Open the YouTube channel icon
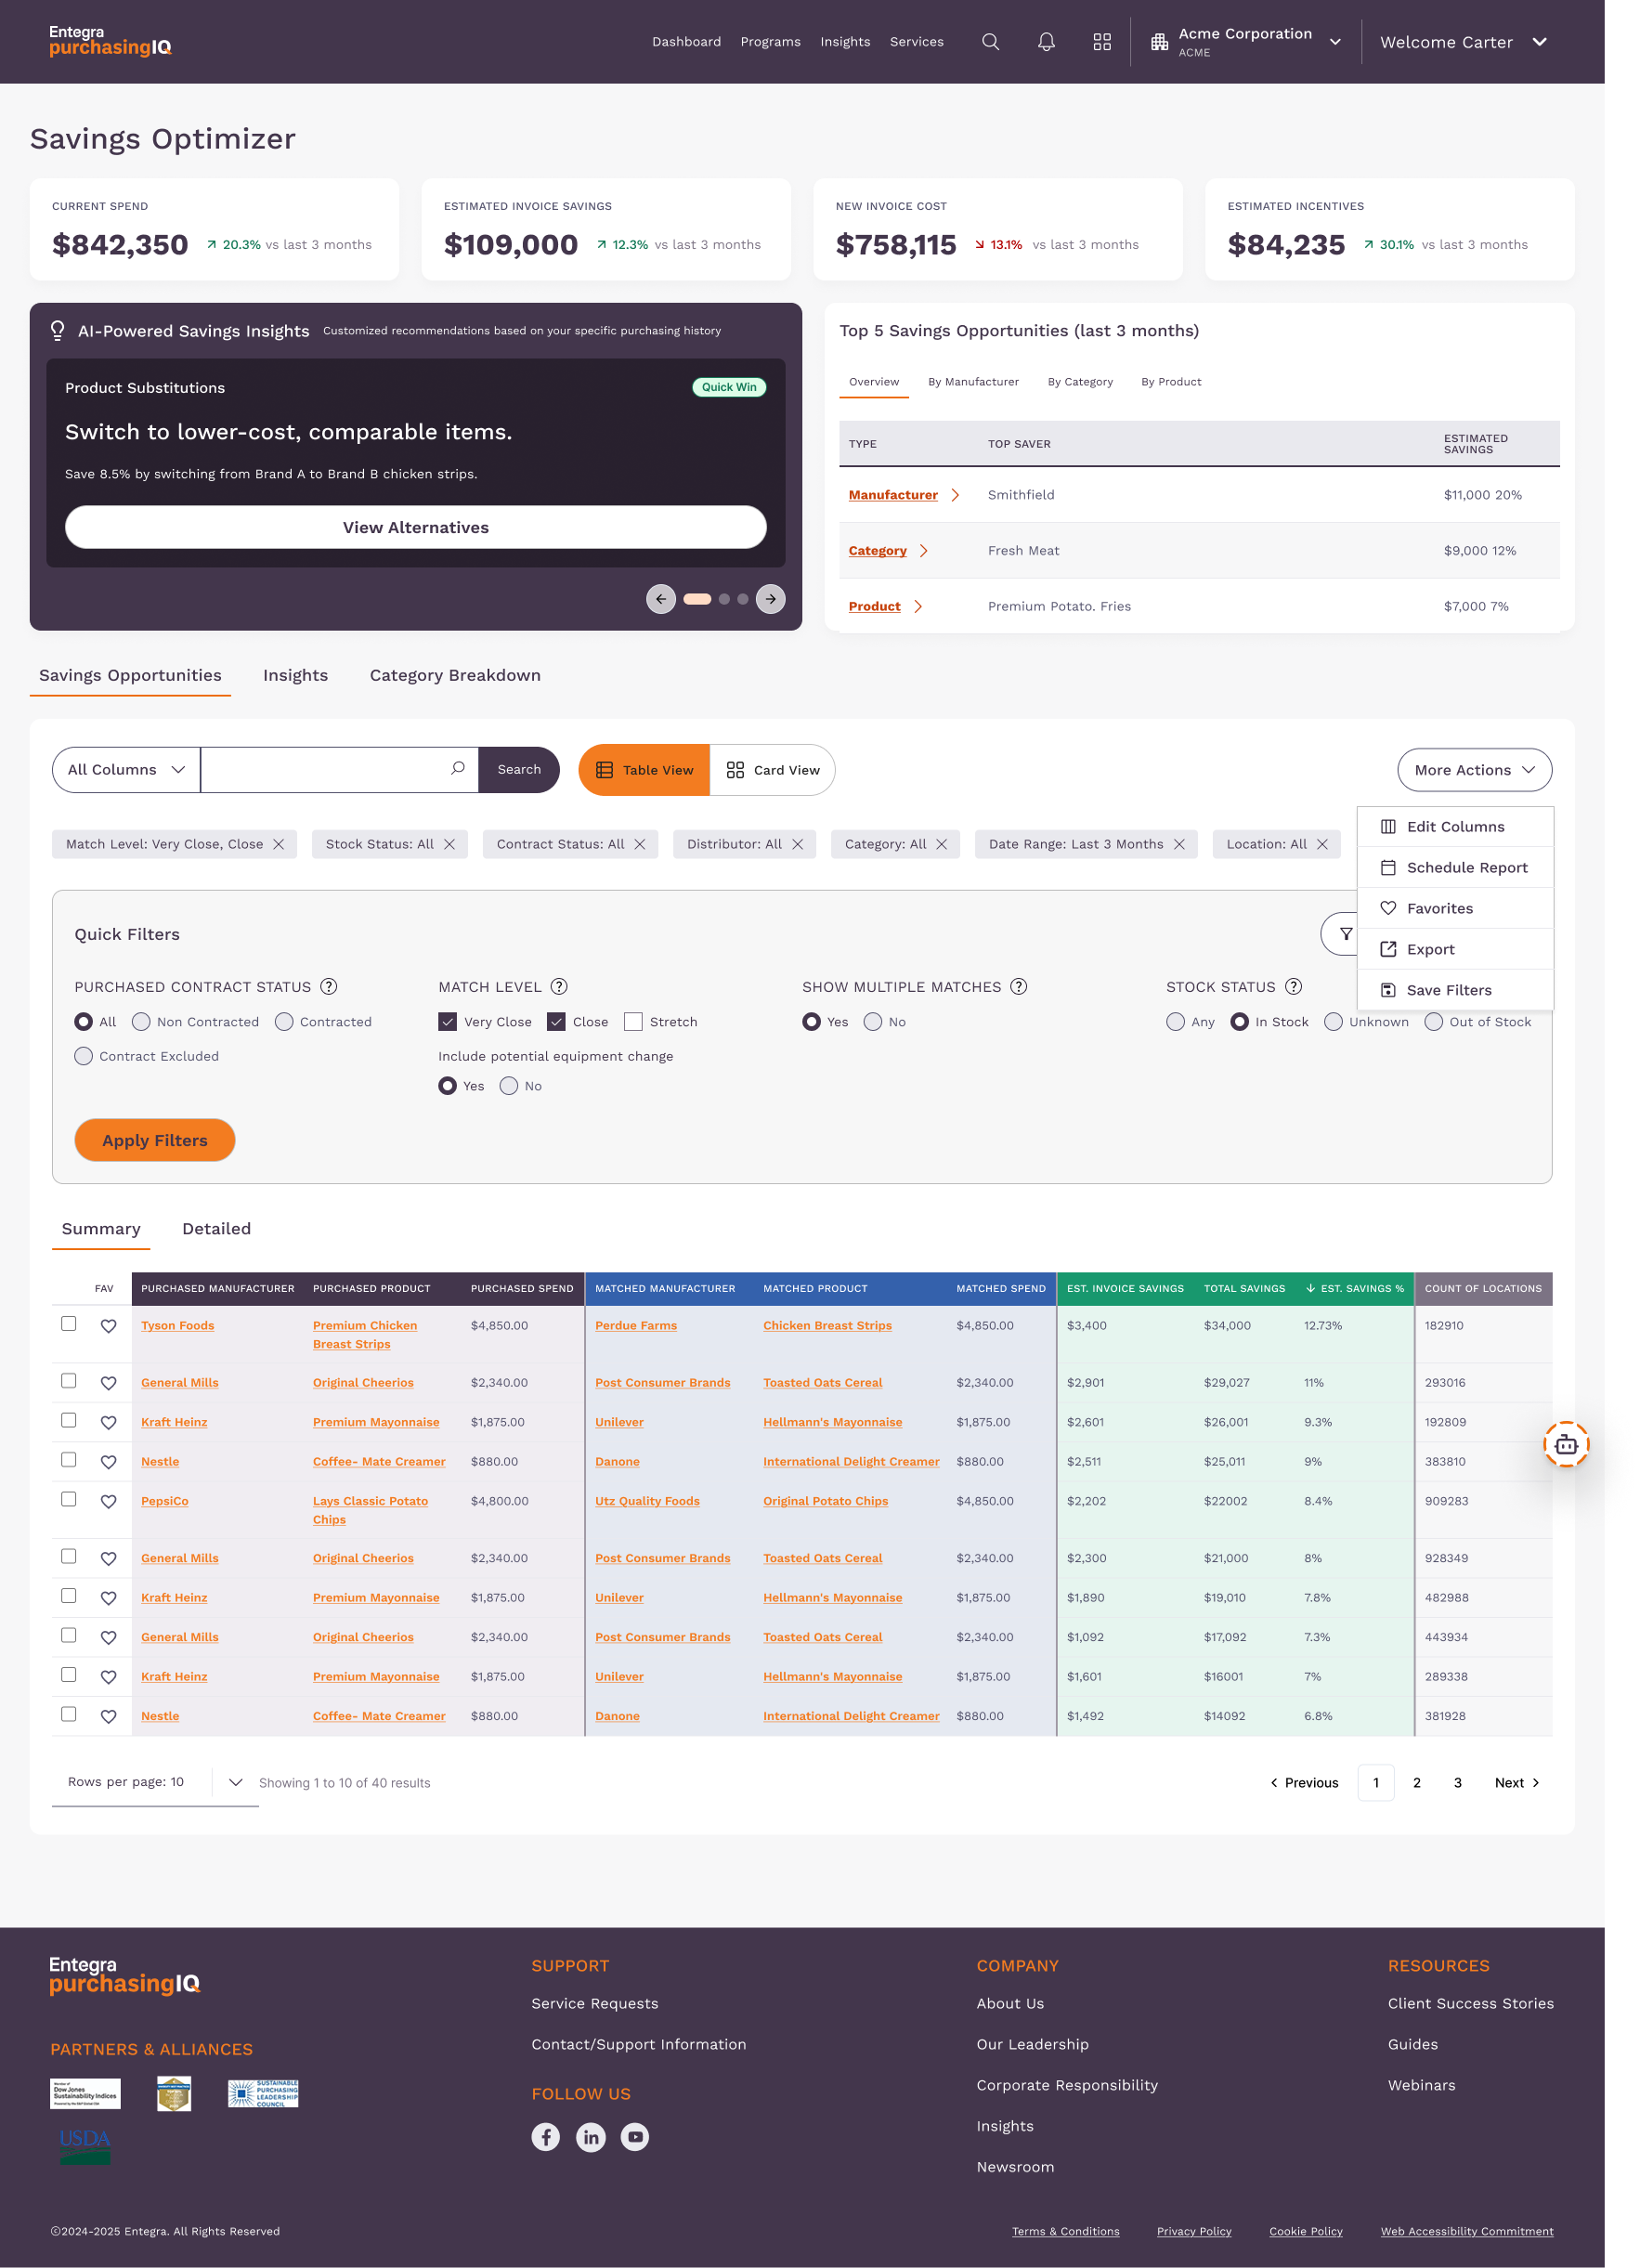Viewport: 1640px width, 2268px height. [x=635, y=2137]
